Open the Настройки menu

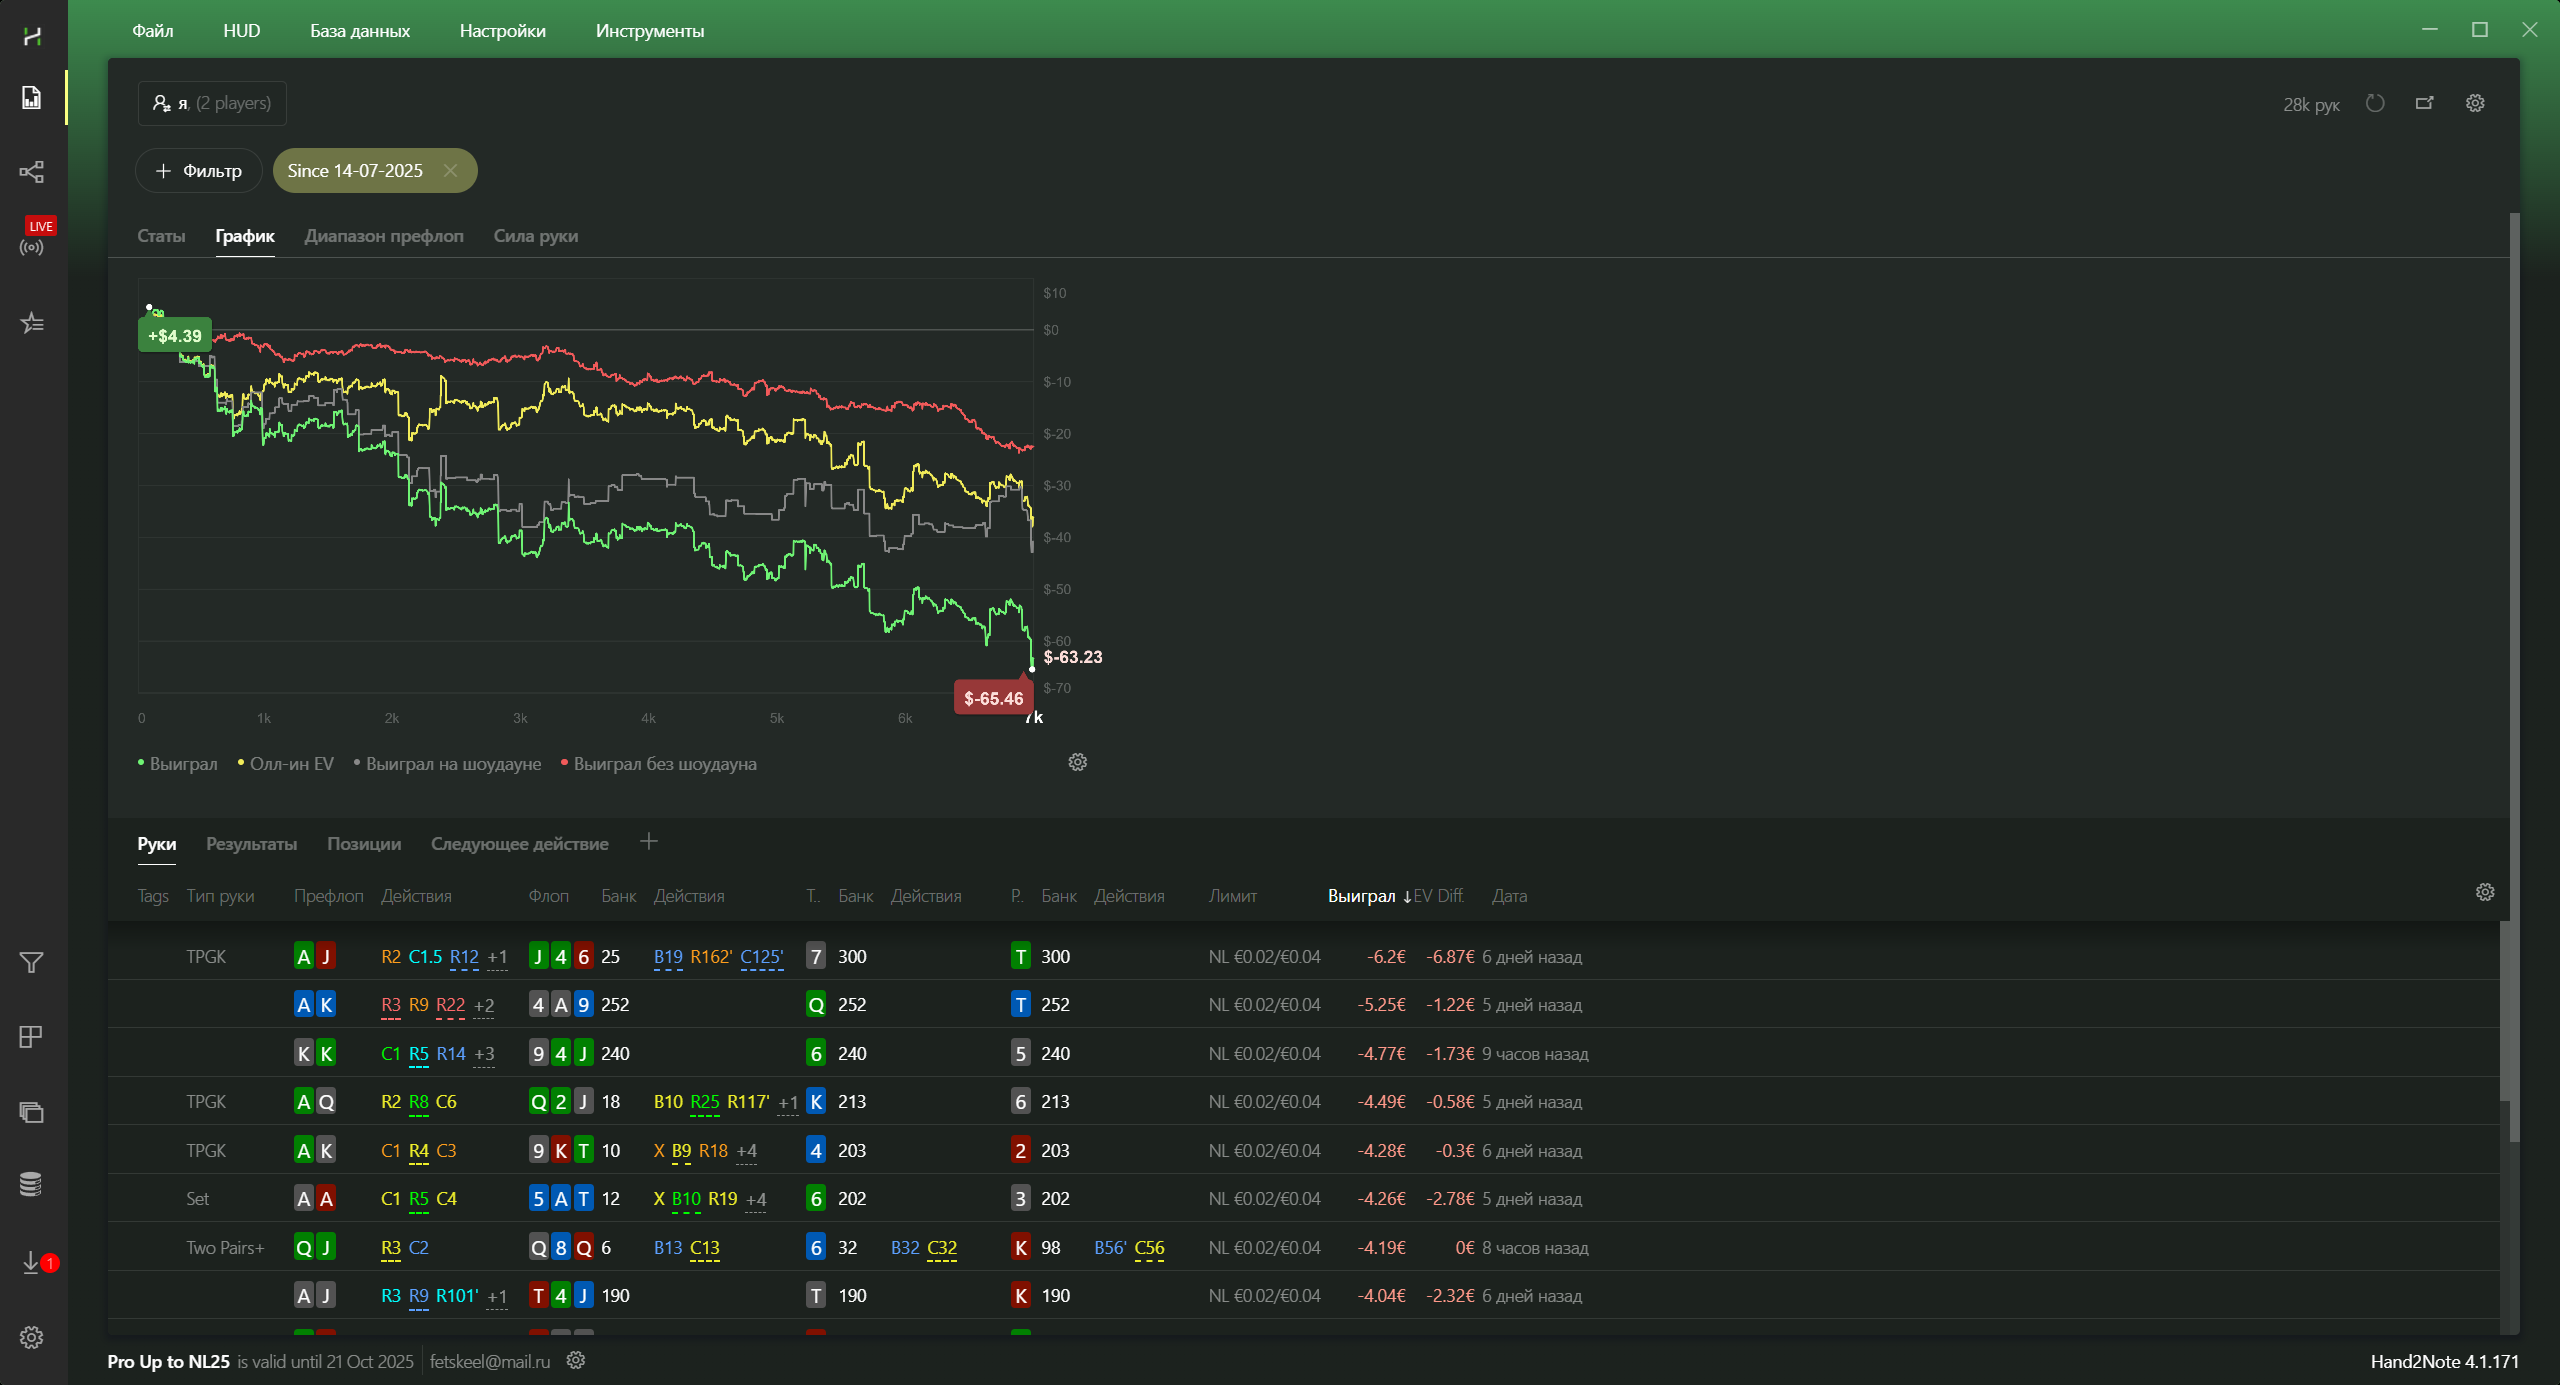(x=503, y=31)
